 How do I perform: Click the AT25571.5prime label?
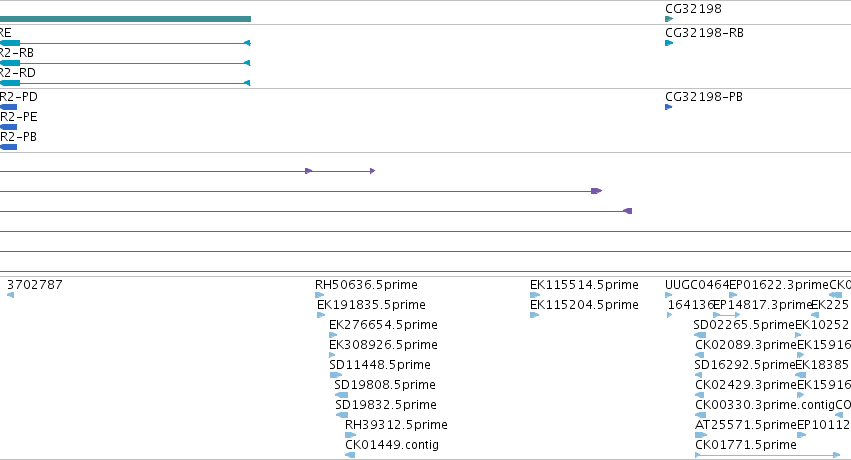[746, 425]
